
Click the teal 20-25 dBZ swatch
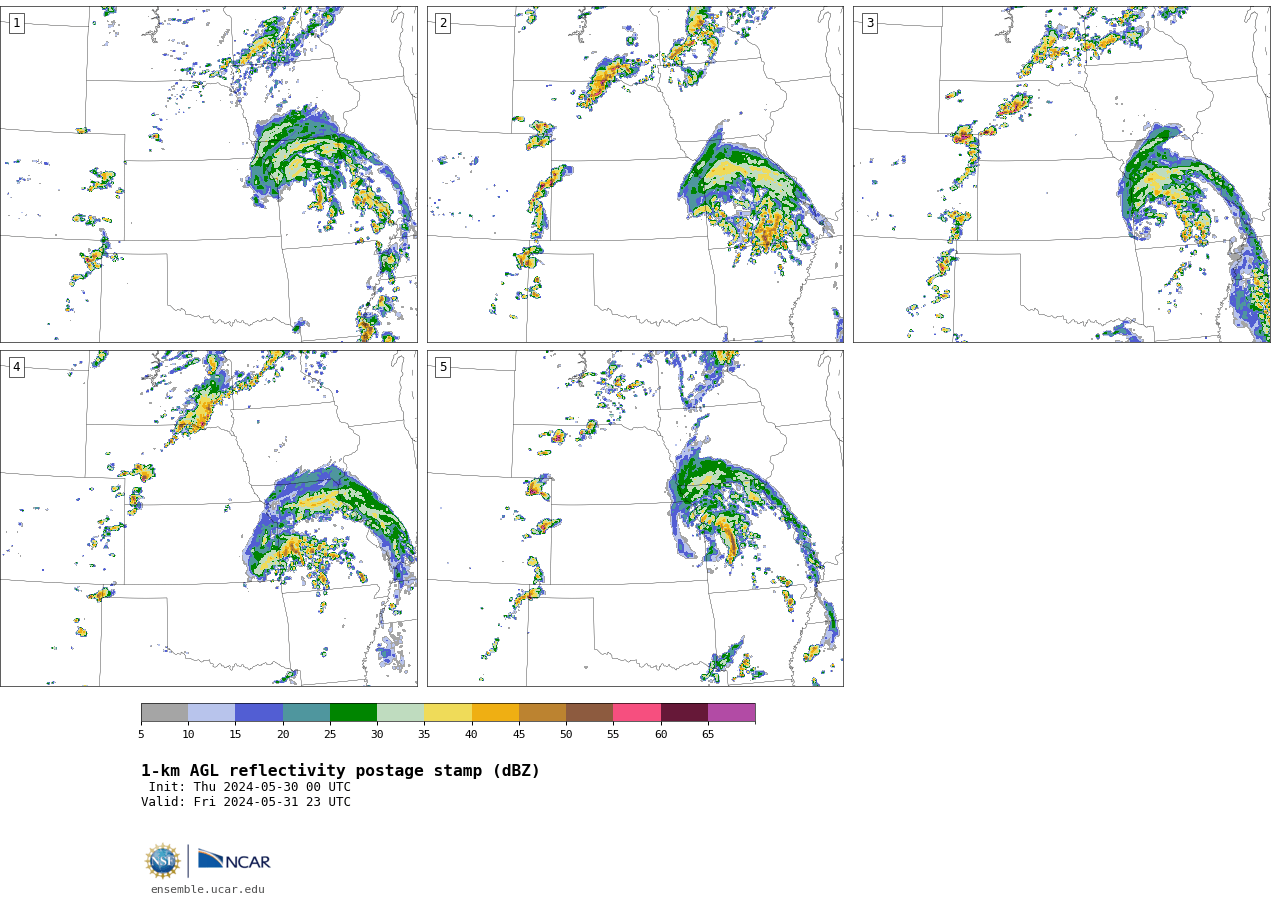pyautogui.click(x=306, y=713)
